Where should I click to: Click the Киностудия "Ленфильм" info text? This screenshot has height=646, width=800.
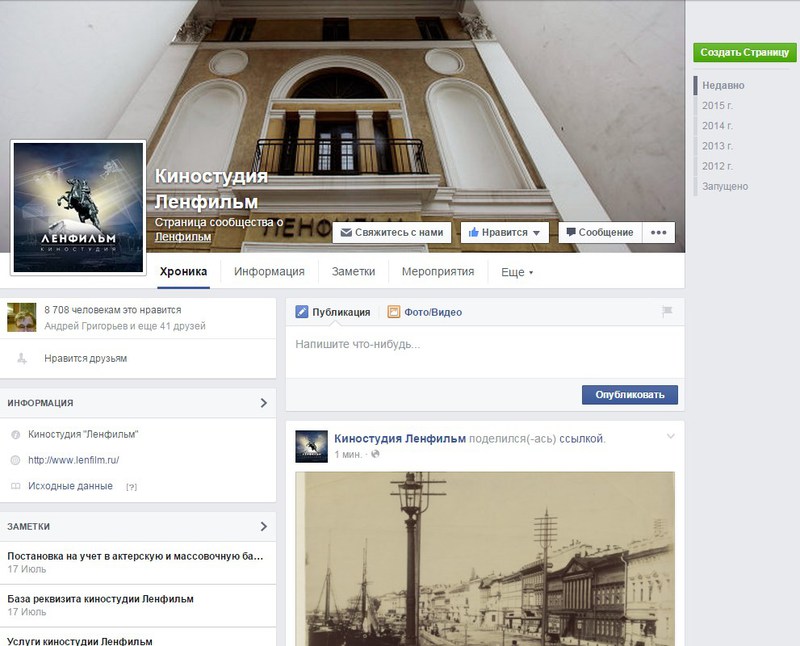[83, 435]
